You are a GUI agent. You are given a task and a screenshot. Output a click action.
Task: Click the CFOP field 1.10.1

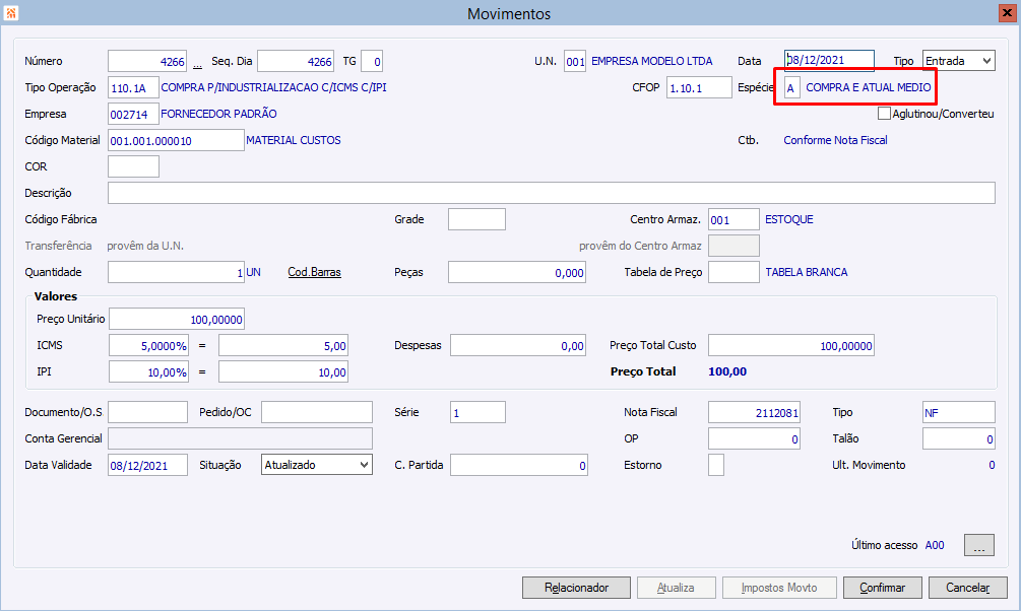pyautogui.click(x=699, y=87)
